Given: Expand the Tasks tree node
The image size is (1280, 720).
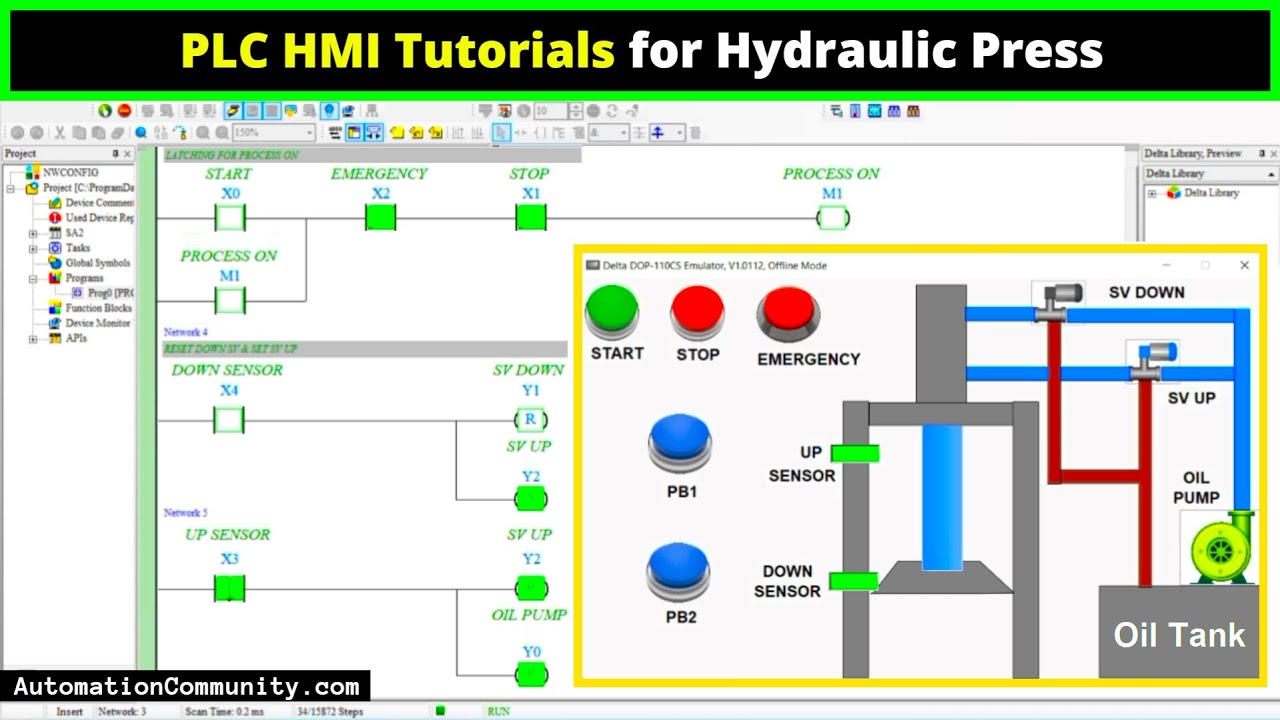Looking at the screenshot, I should point(33,248).
